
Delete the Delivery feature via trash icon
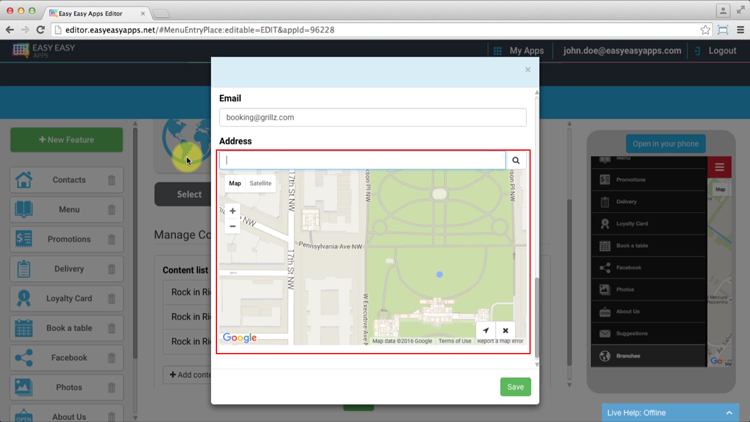(x=111, y=269)
